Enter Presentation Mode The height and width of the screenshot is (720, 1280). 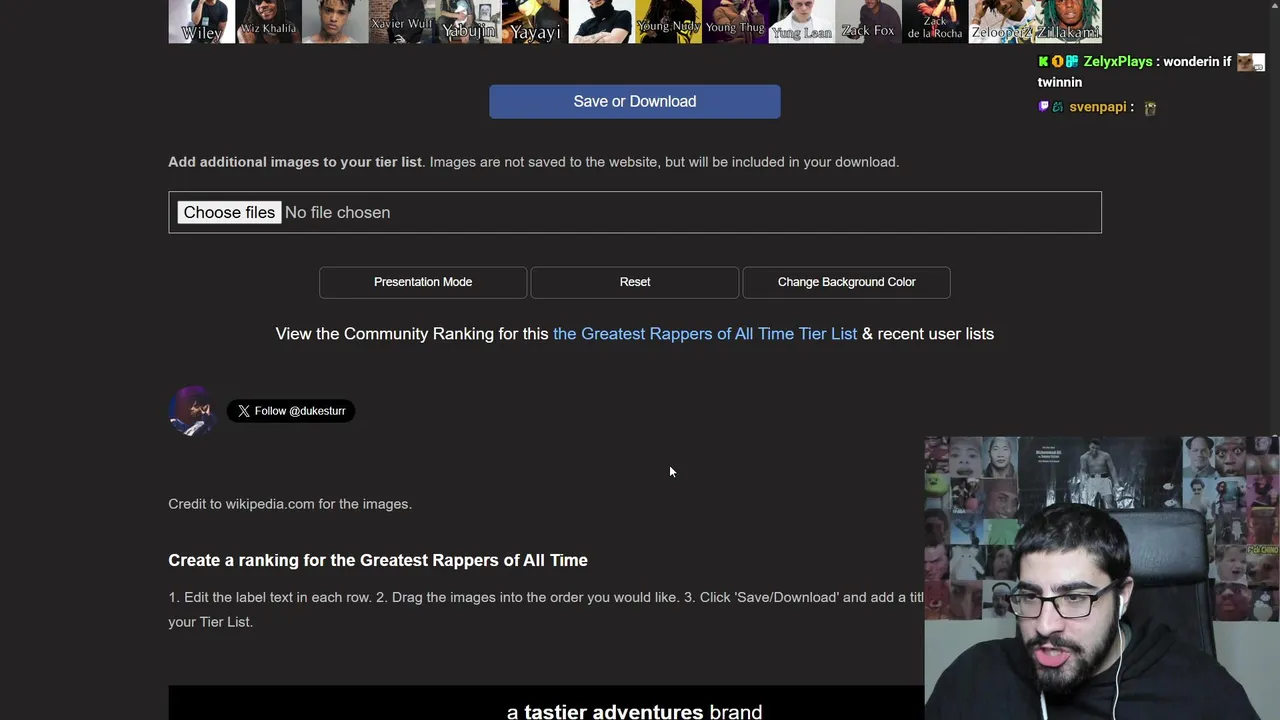click(423, 282)
